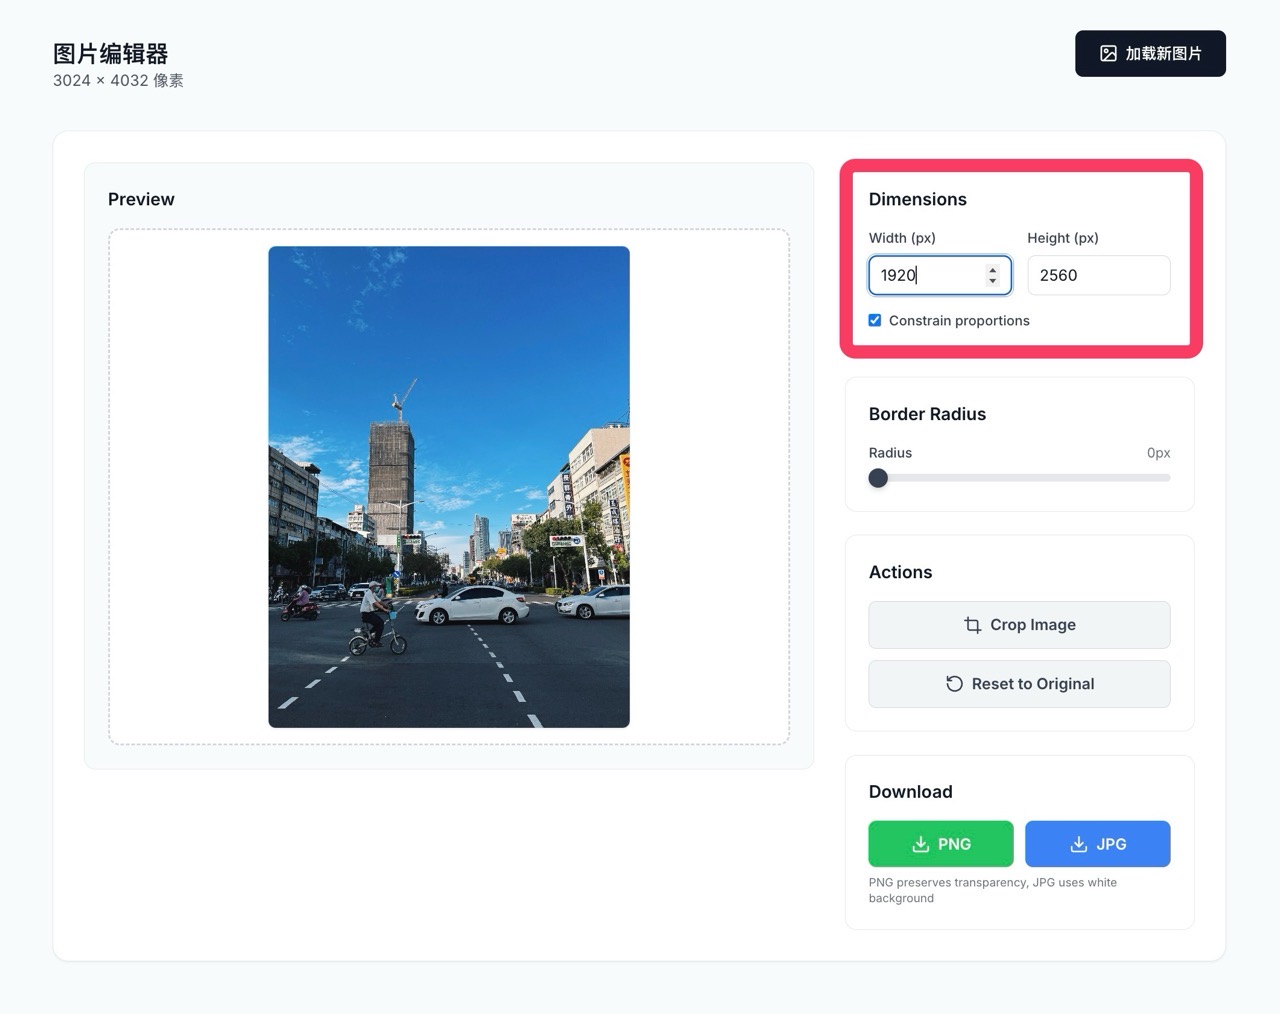Decrease width using the down stepper arrow
Viewport: 1280px width, 1014px height.
(992, 281)
